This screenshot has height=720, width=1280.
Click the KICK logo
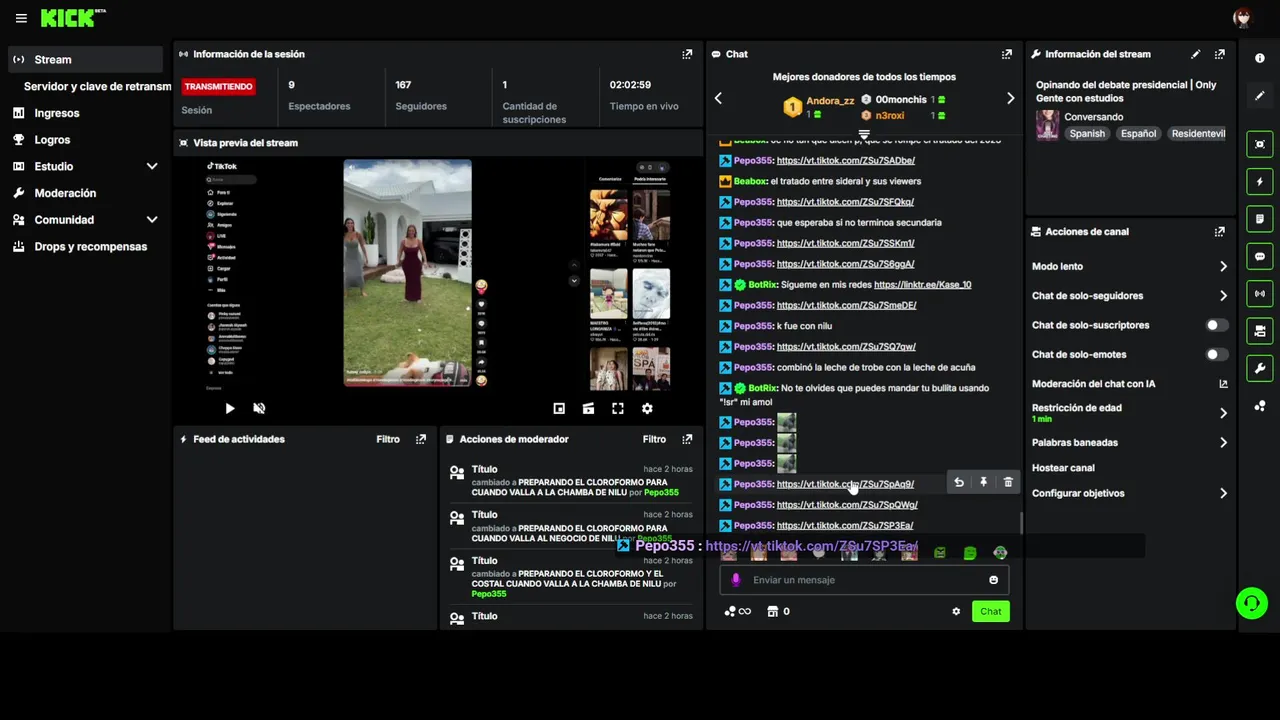click(72, 18)
